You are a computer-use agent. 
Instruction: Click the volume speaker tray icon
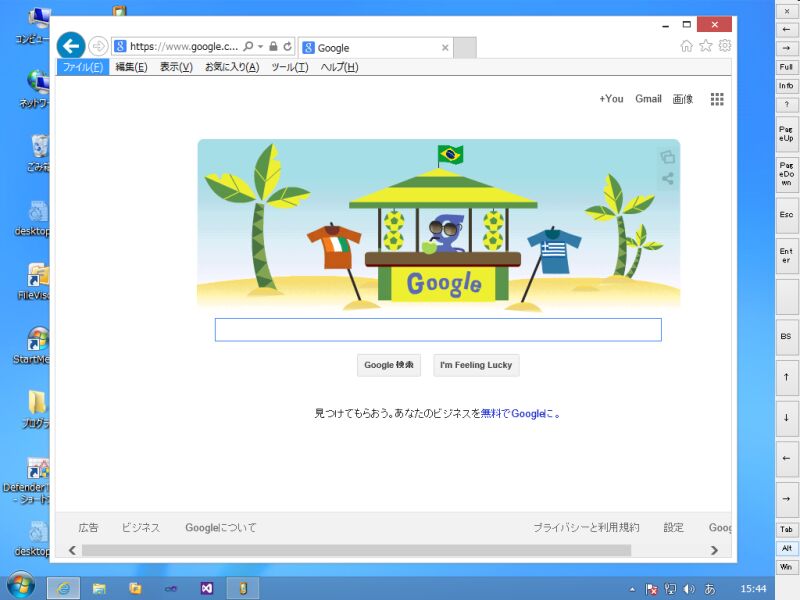pos(689,589)
